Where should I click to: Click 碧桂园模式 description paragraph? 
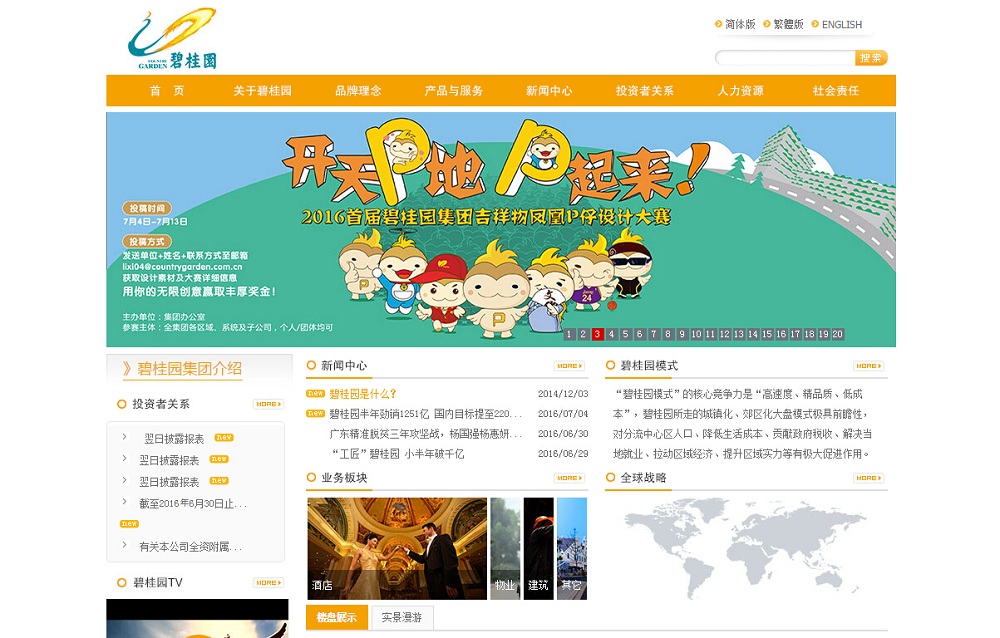(743, 424)
